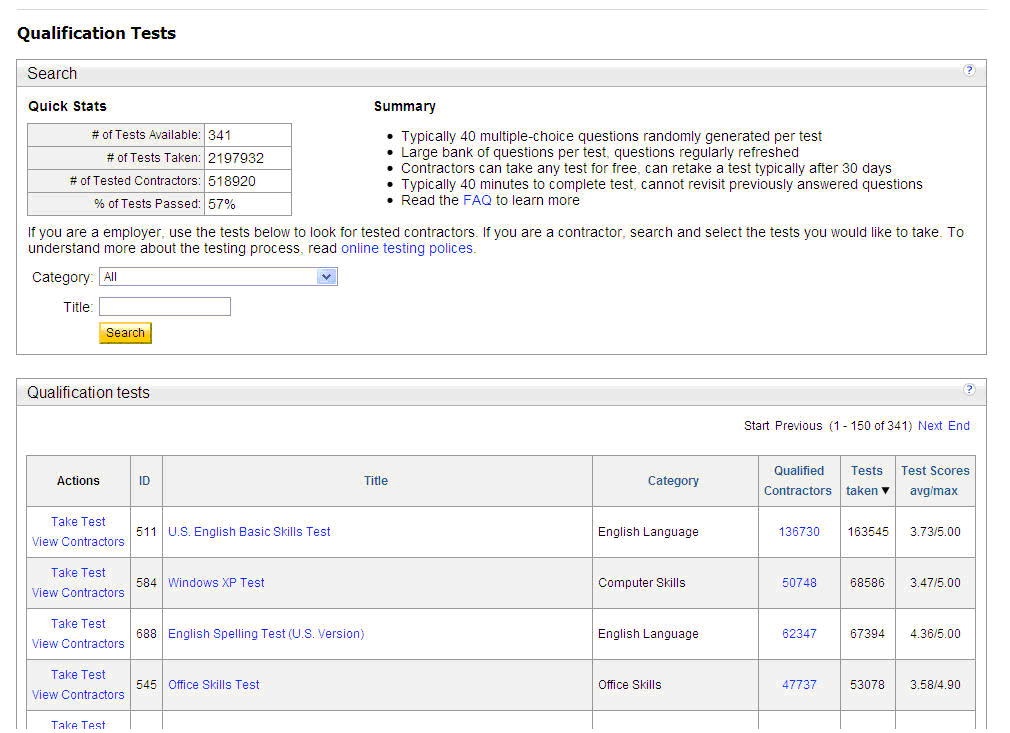View Contractors for Windows XP Test
The width and height of the screenshot is (1010, 733).
[78, 593]
